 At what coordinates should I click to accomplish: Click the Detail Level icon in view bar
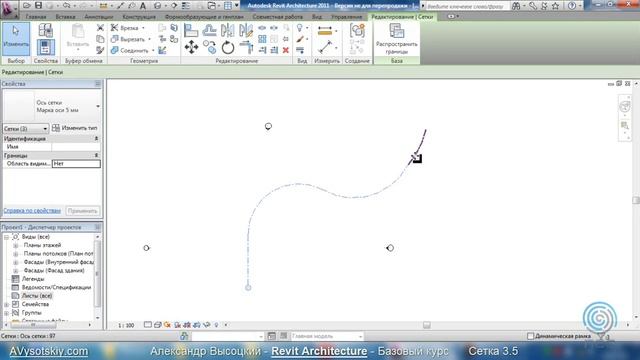pos(147,325)
